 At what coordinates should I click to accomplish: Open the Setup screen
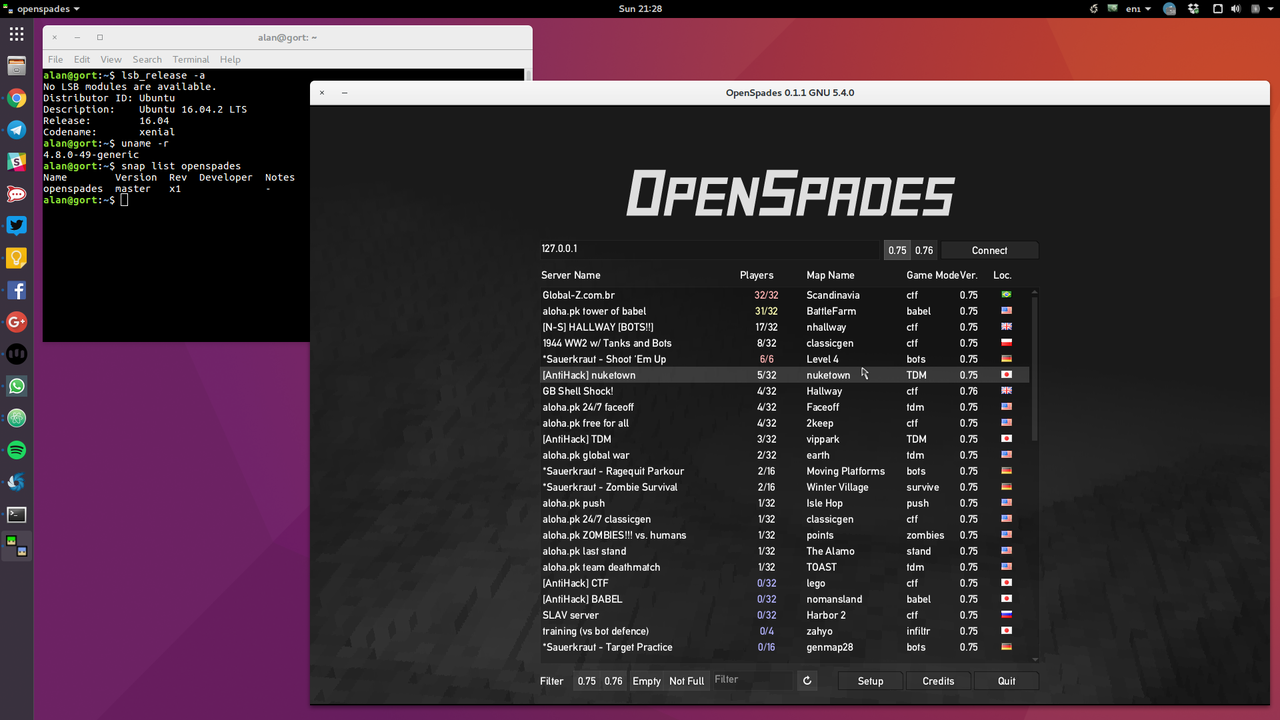[870, 681]
